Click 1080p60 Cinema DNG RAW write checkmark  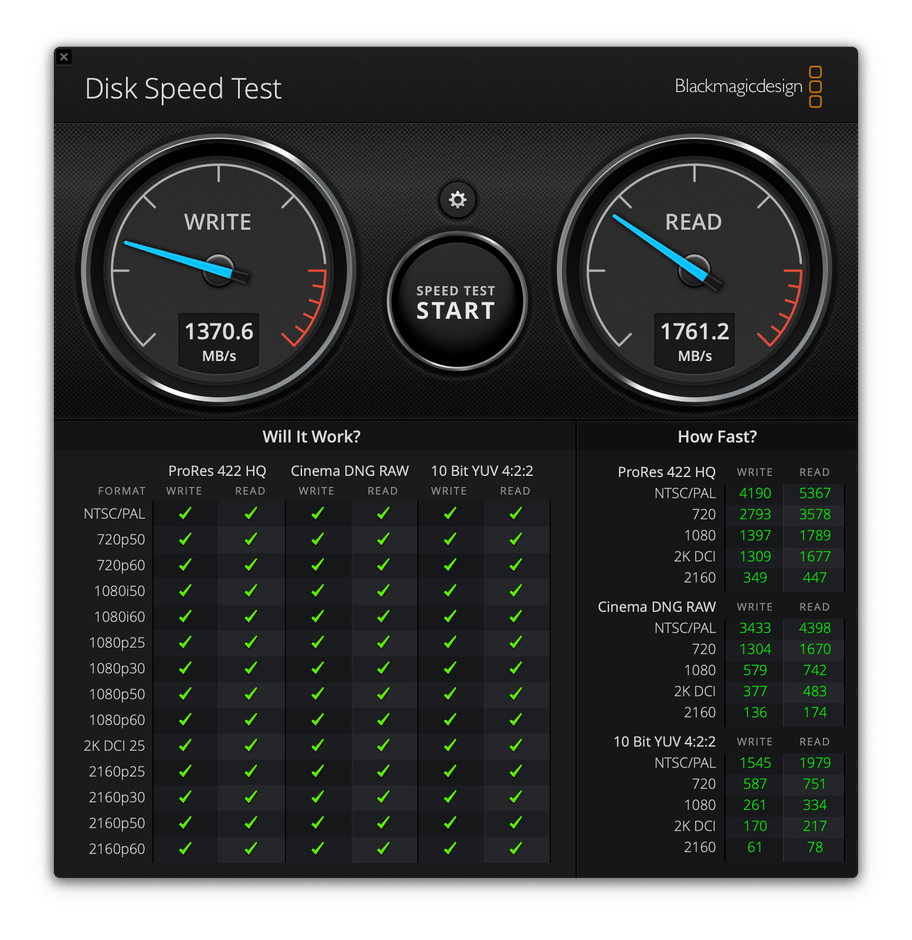click(317, 720)
